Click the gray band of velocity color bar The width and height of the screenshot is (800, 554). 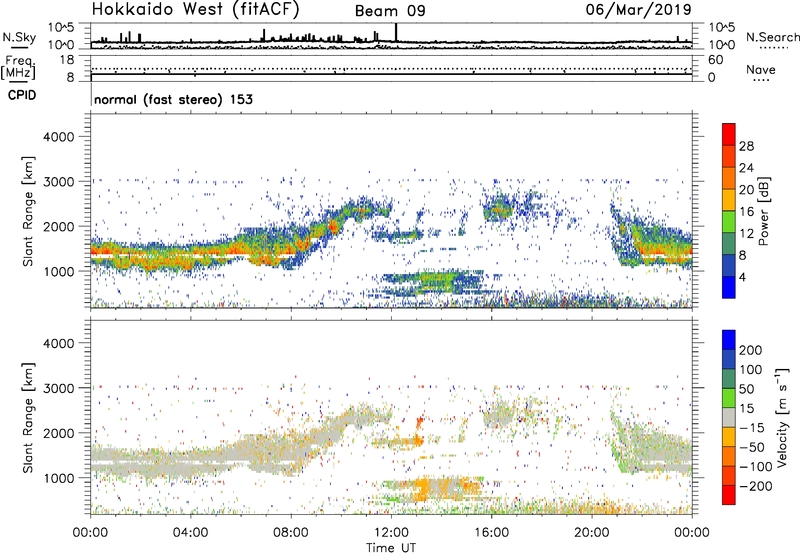(729, 417)
